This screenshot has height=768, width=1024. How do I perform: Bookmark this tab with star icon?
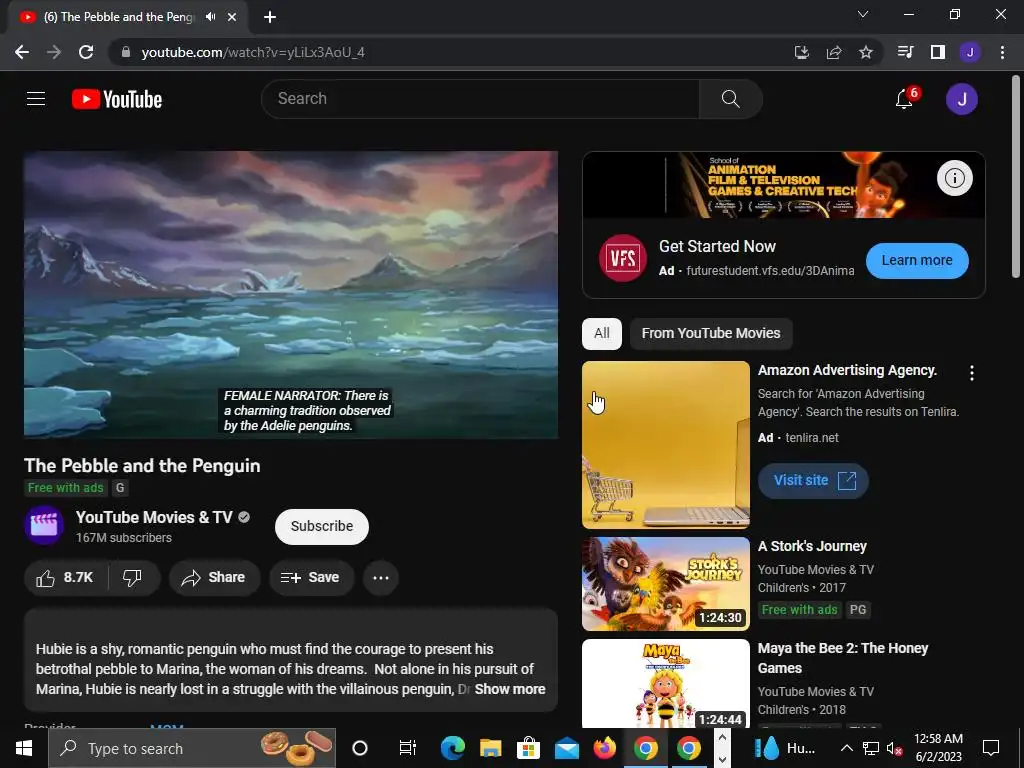(865, 52)
